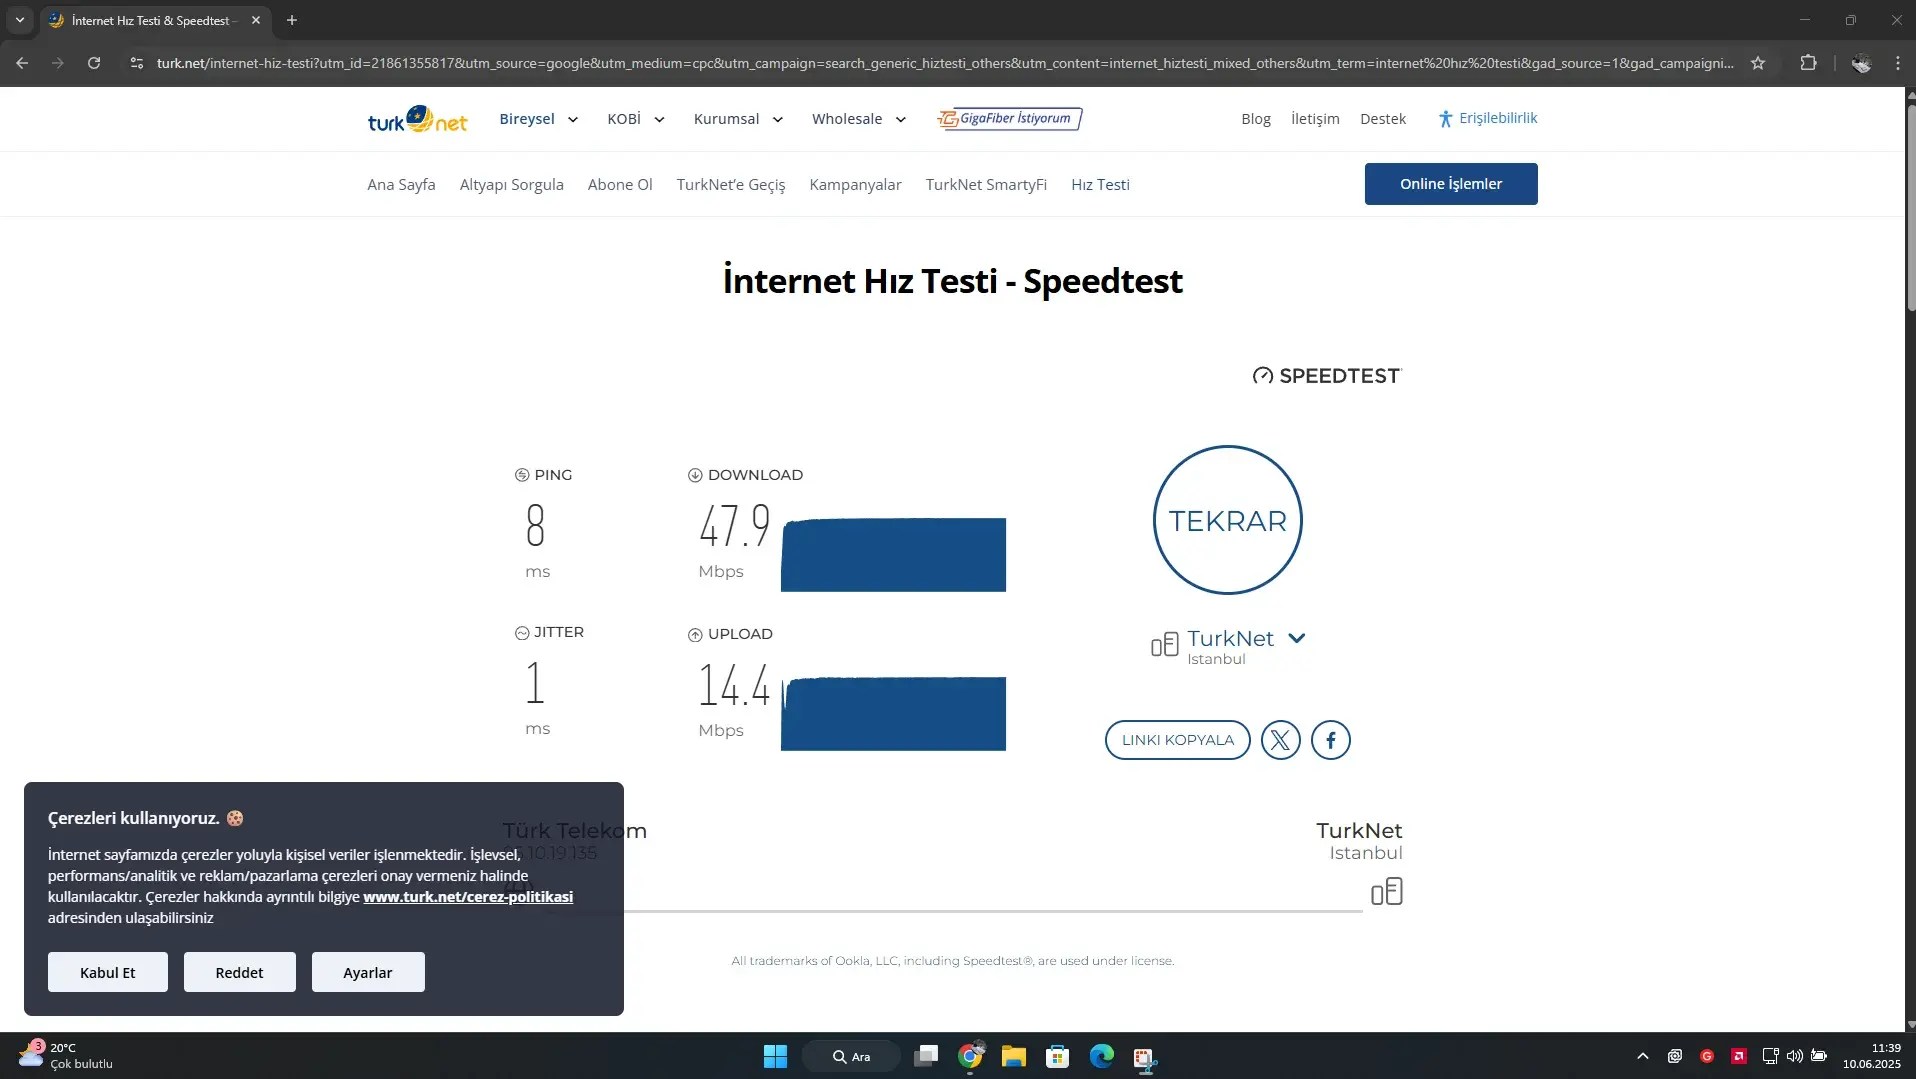1916x1079 pixels.
Task: Open the GigaFiber İstiyorum banner
Action: (1009, 118)
